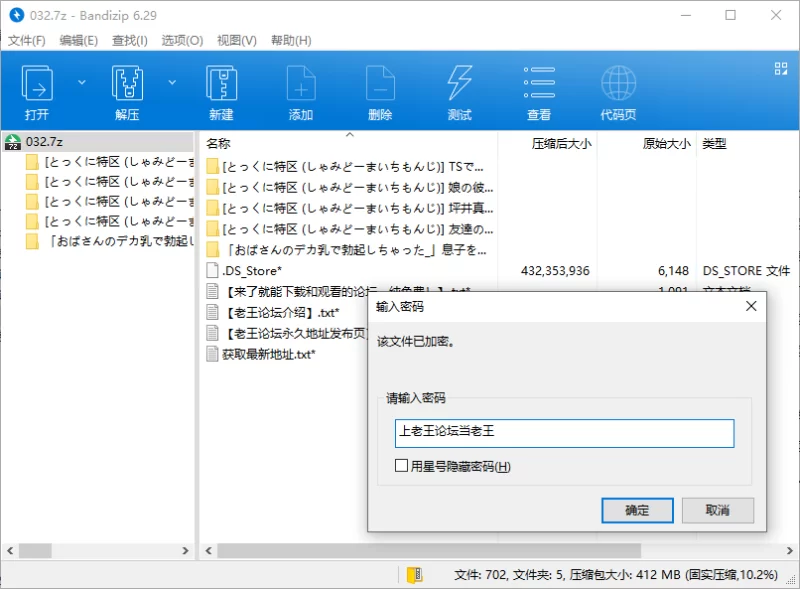This screenshot has height=589, width=800.
Task: Click right arrow of file list scrollbar
Action: click(x=790, y=551)
